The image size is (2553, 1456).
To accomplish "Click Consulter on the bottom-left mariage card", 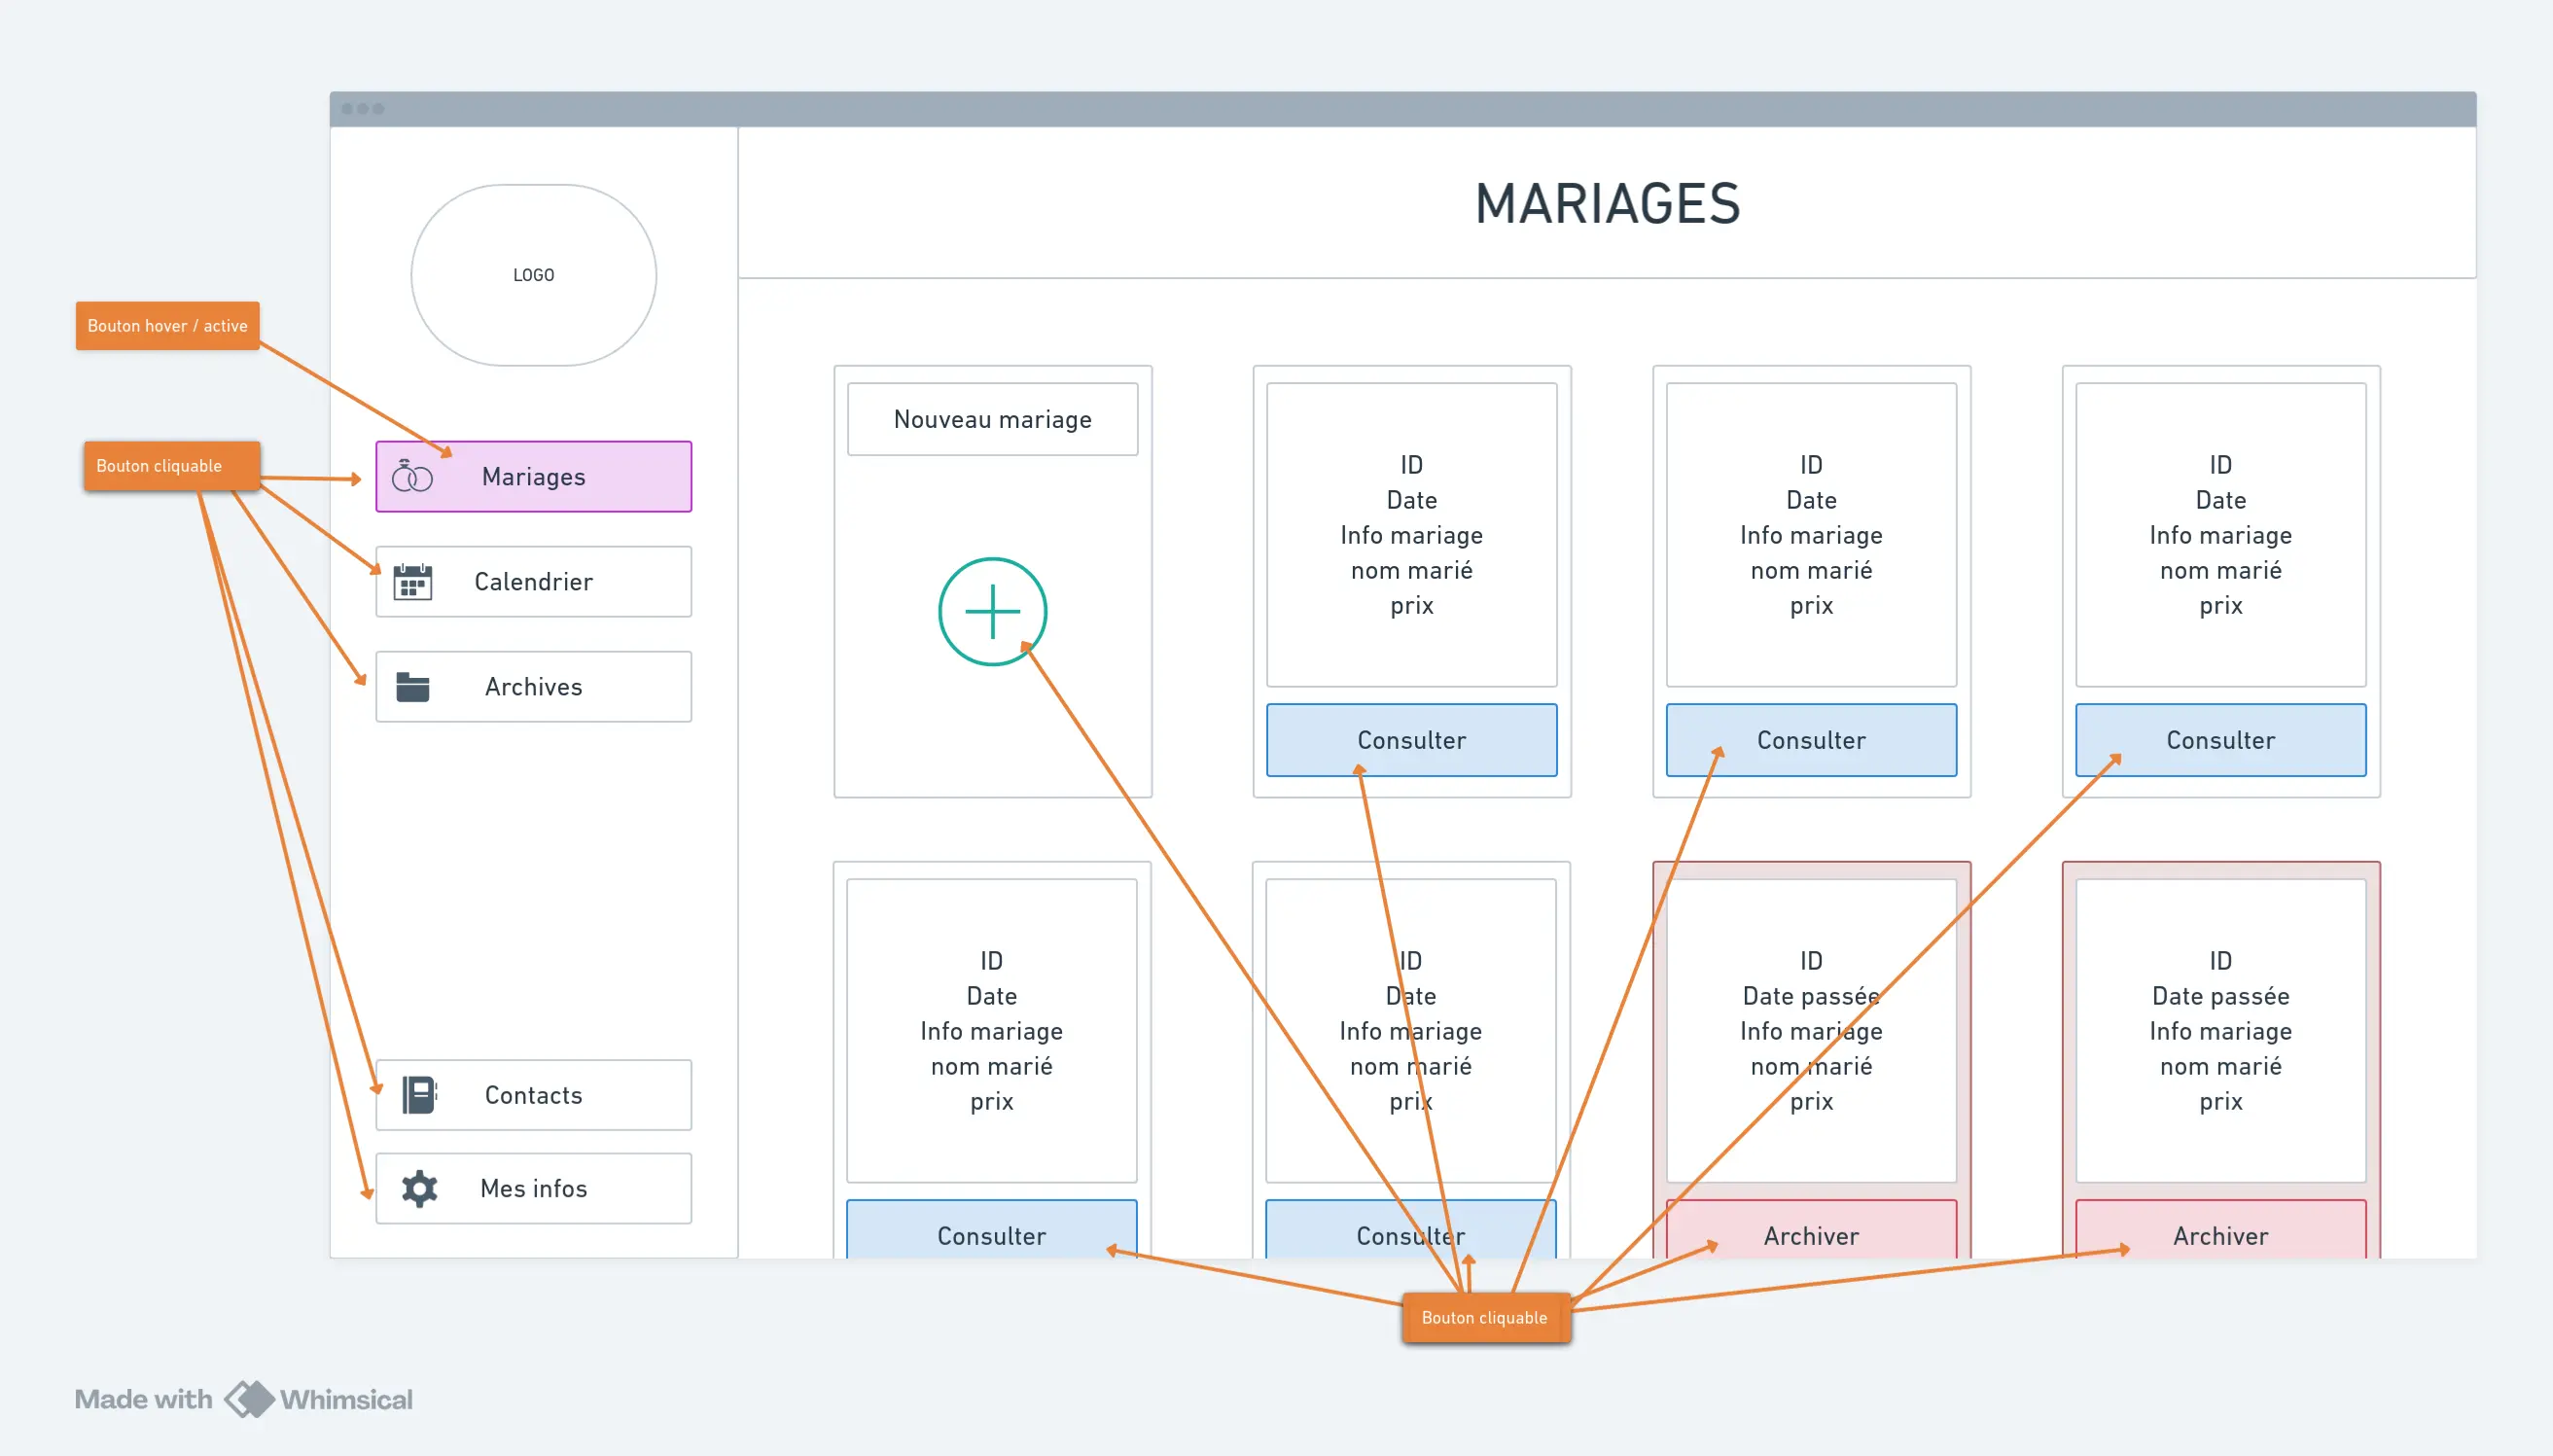I will pos(991,1236).
